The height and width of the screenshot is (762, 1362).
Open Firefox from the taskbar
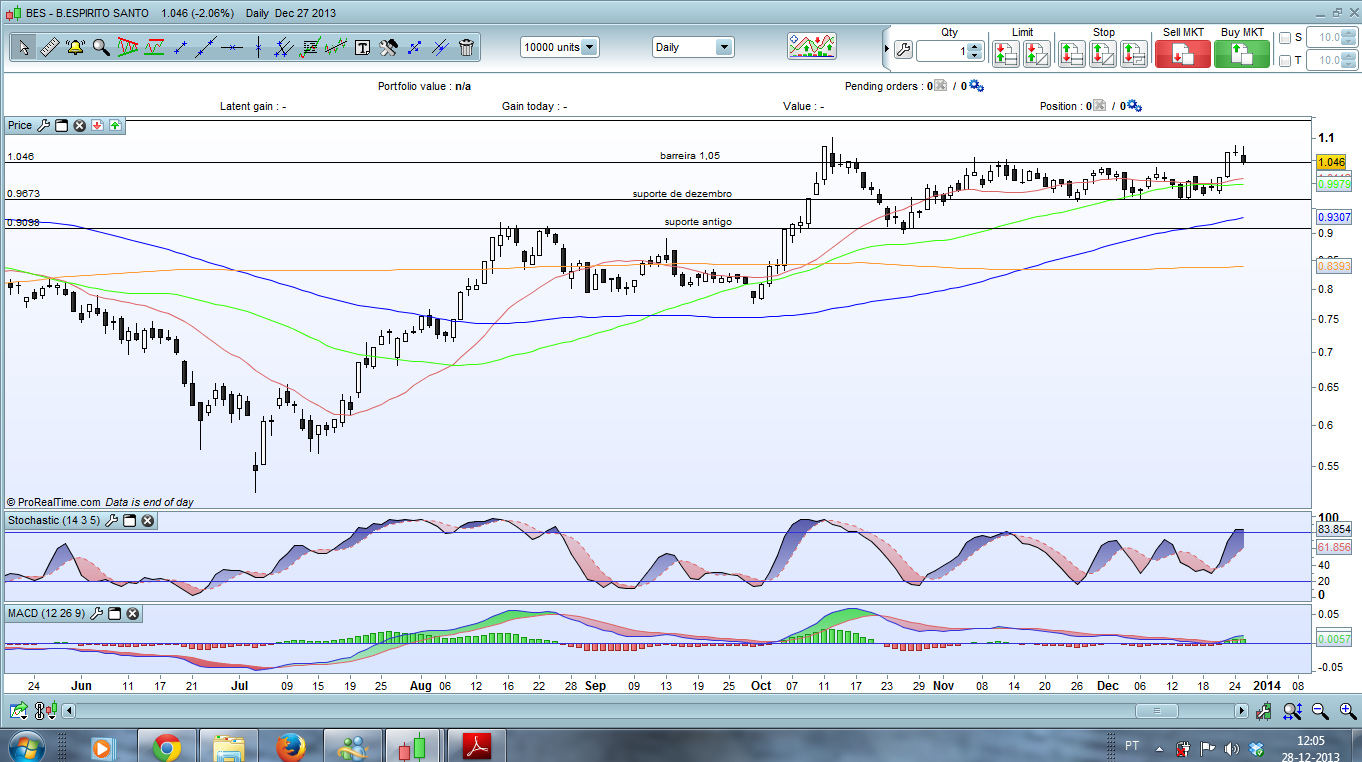291,746
